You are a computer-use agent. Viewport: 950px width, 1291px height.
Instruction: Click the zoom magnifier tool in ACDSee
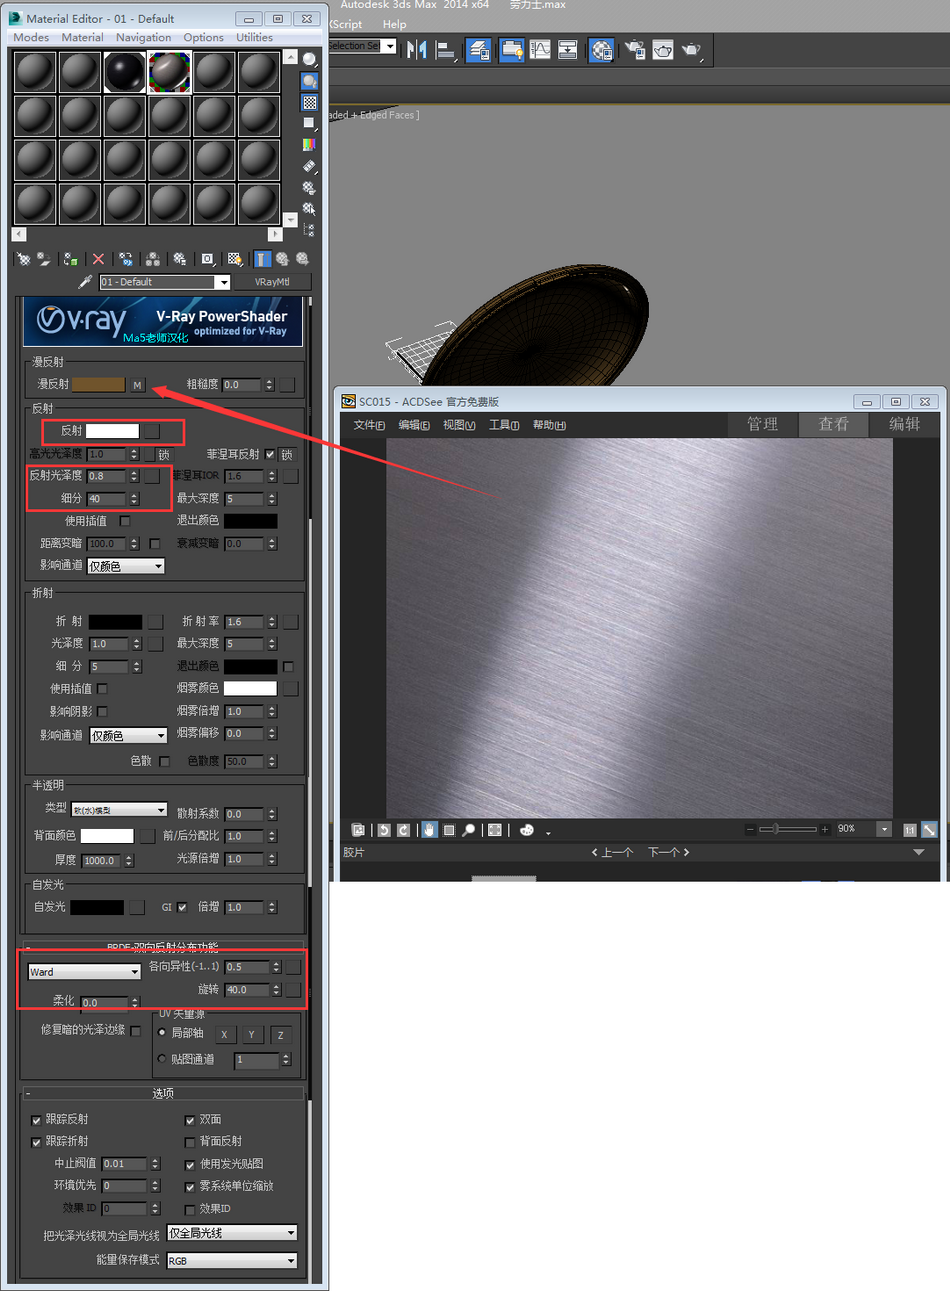468,830
